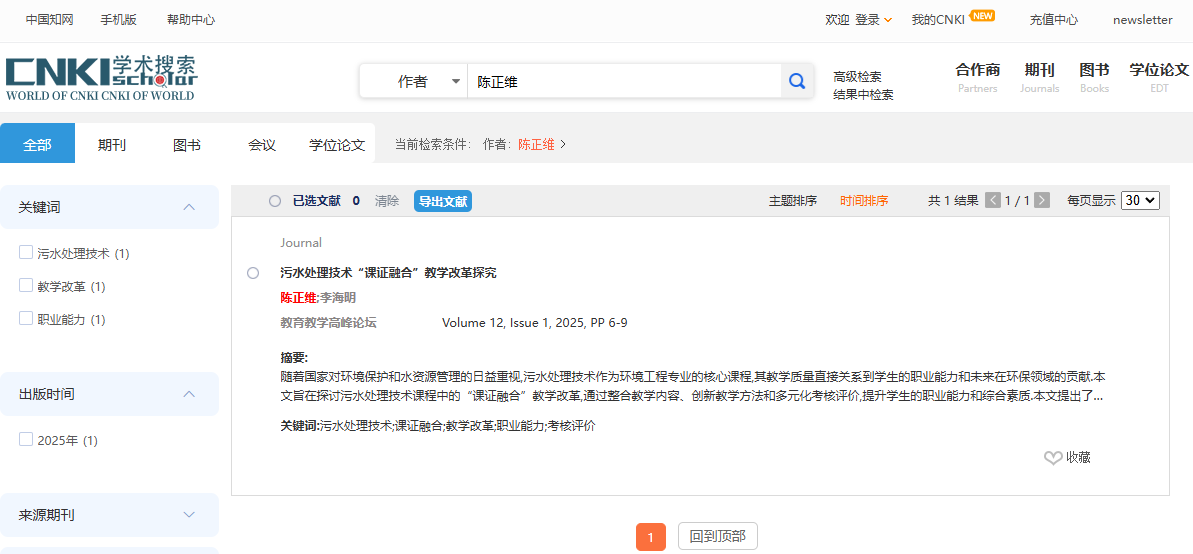Open the 登录 login dropdown arrow
This screenshot has width=1193, height=554.
888,21
